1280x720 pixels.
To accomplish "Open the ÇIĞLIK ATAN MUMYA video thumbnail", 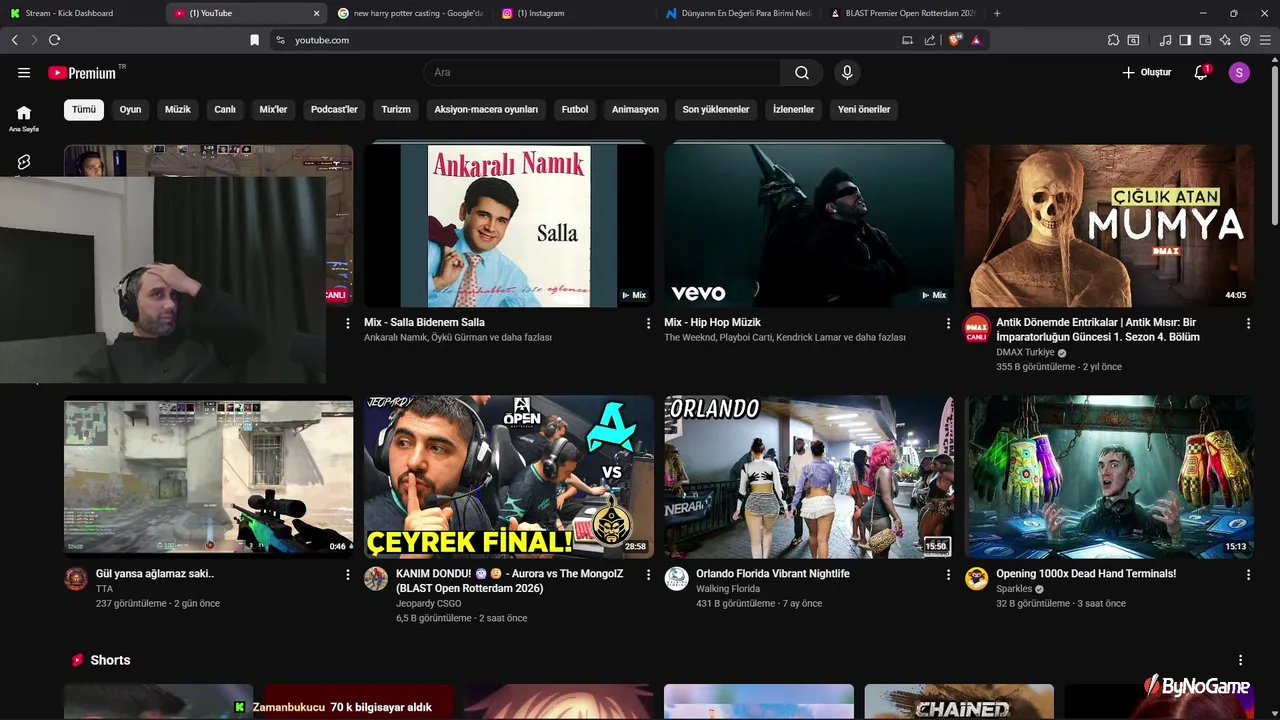I will [x=1109, y=226].
